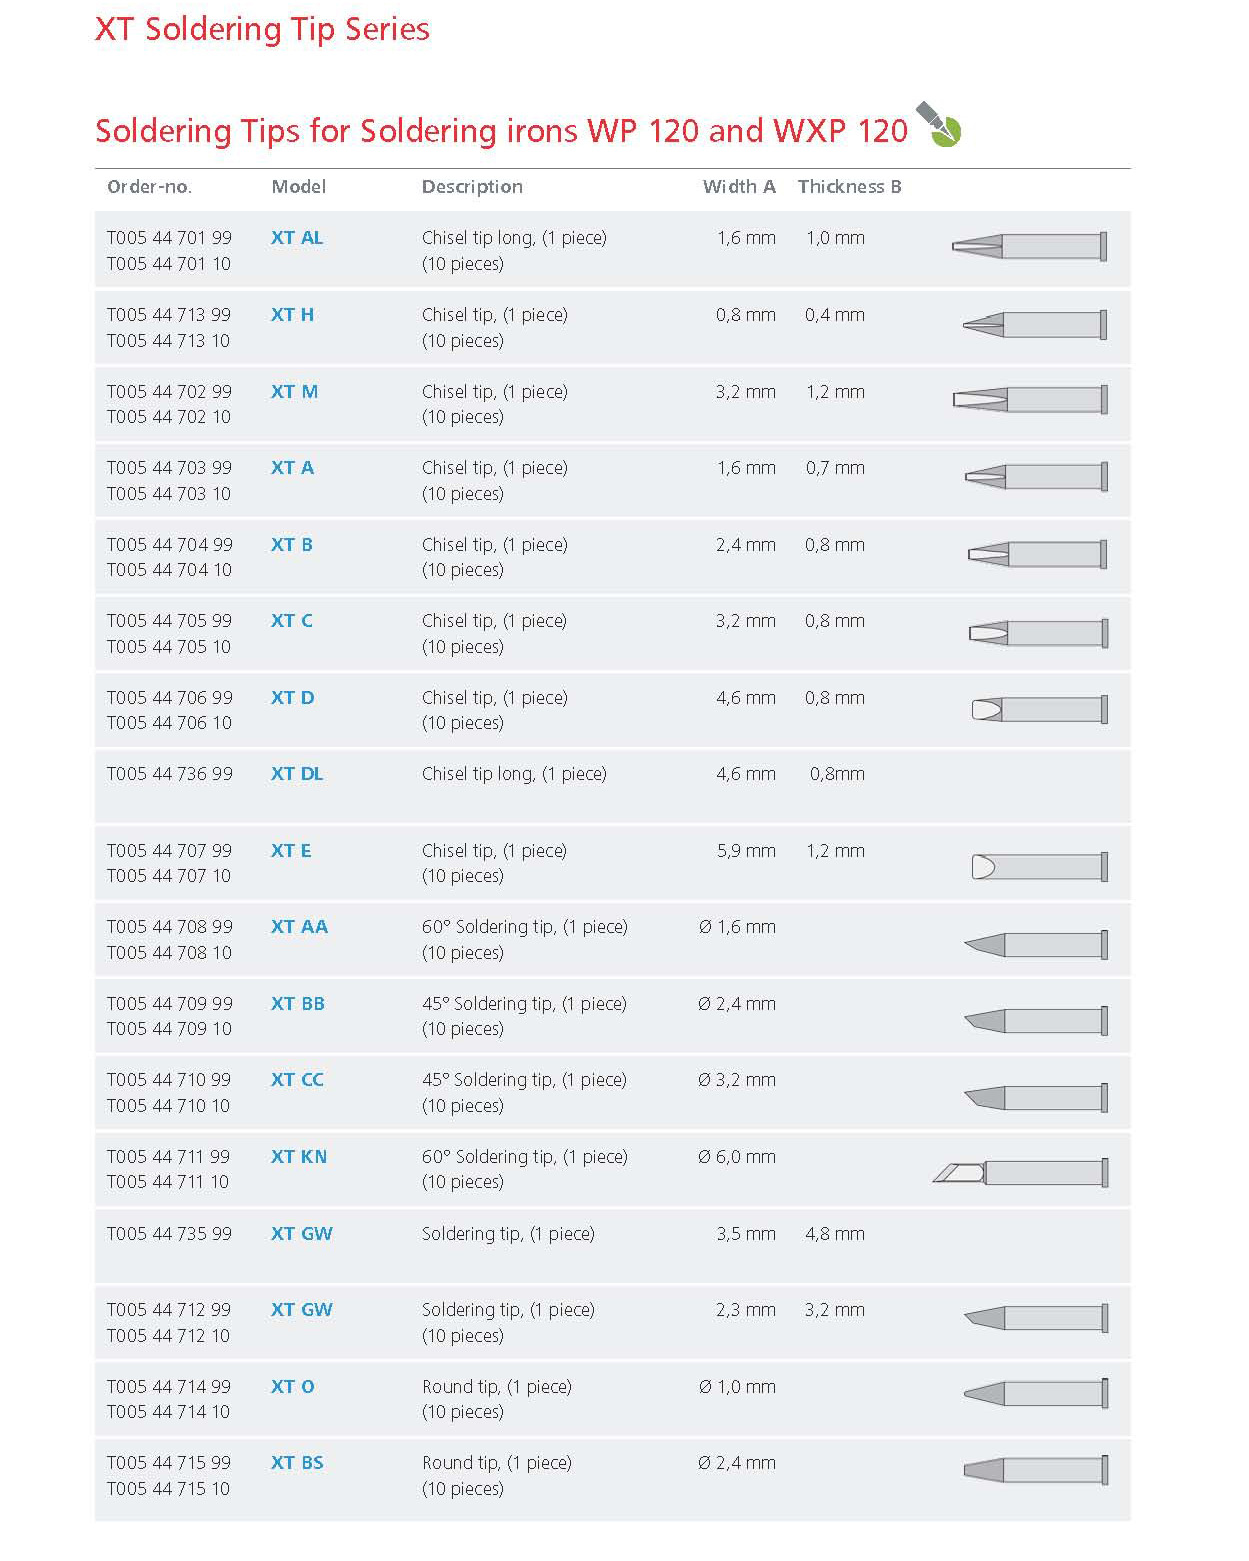Click the Thickness B column header
Screen dimensions: 1249x1561
pos(849,187)
